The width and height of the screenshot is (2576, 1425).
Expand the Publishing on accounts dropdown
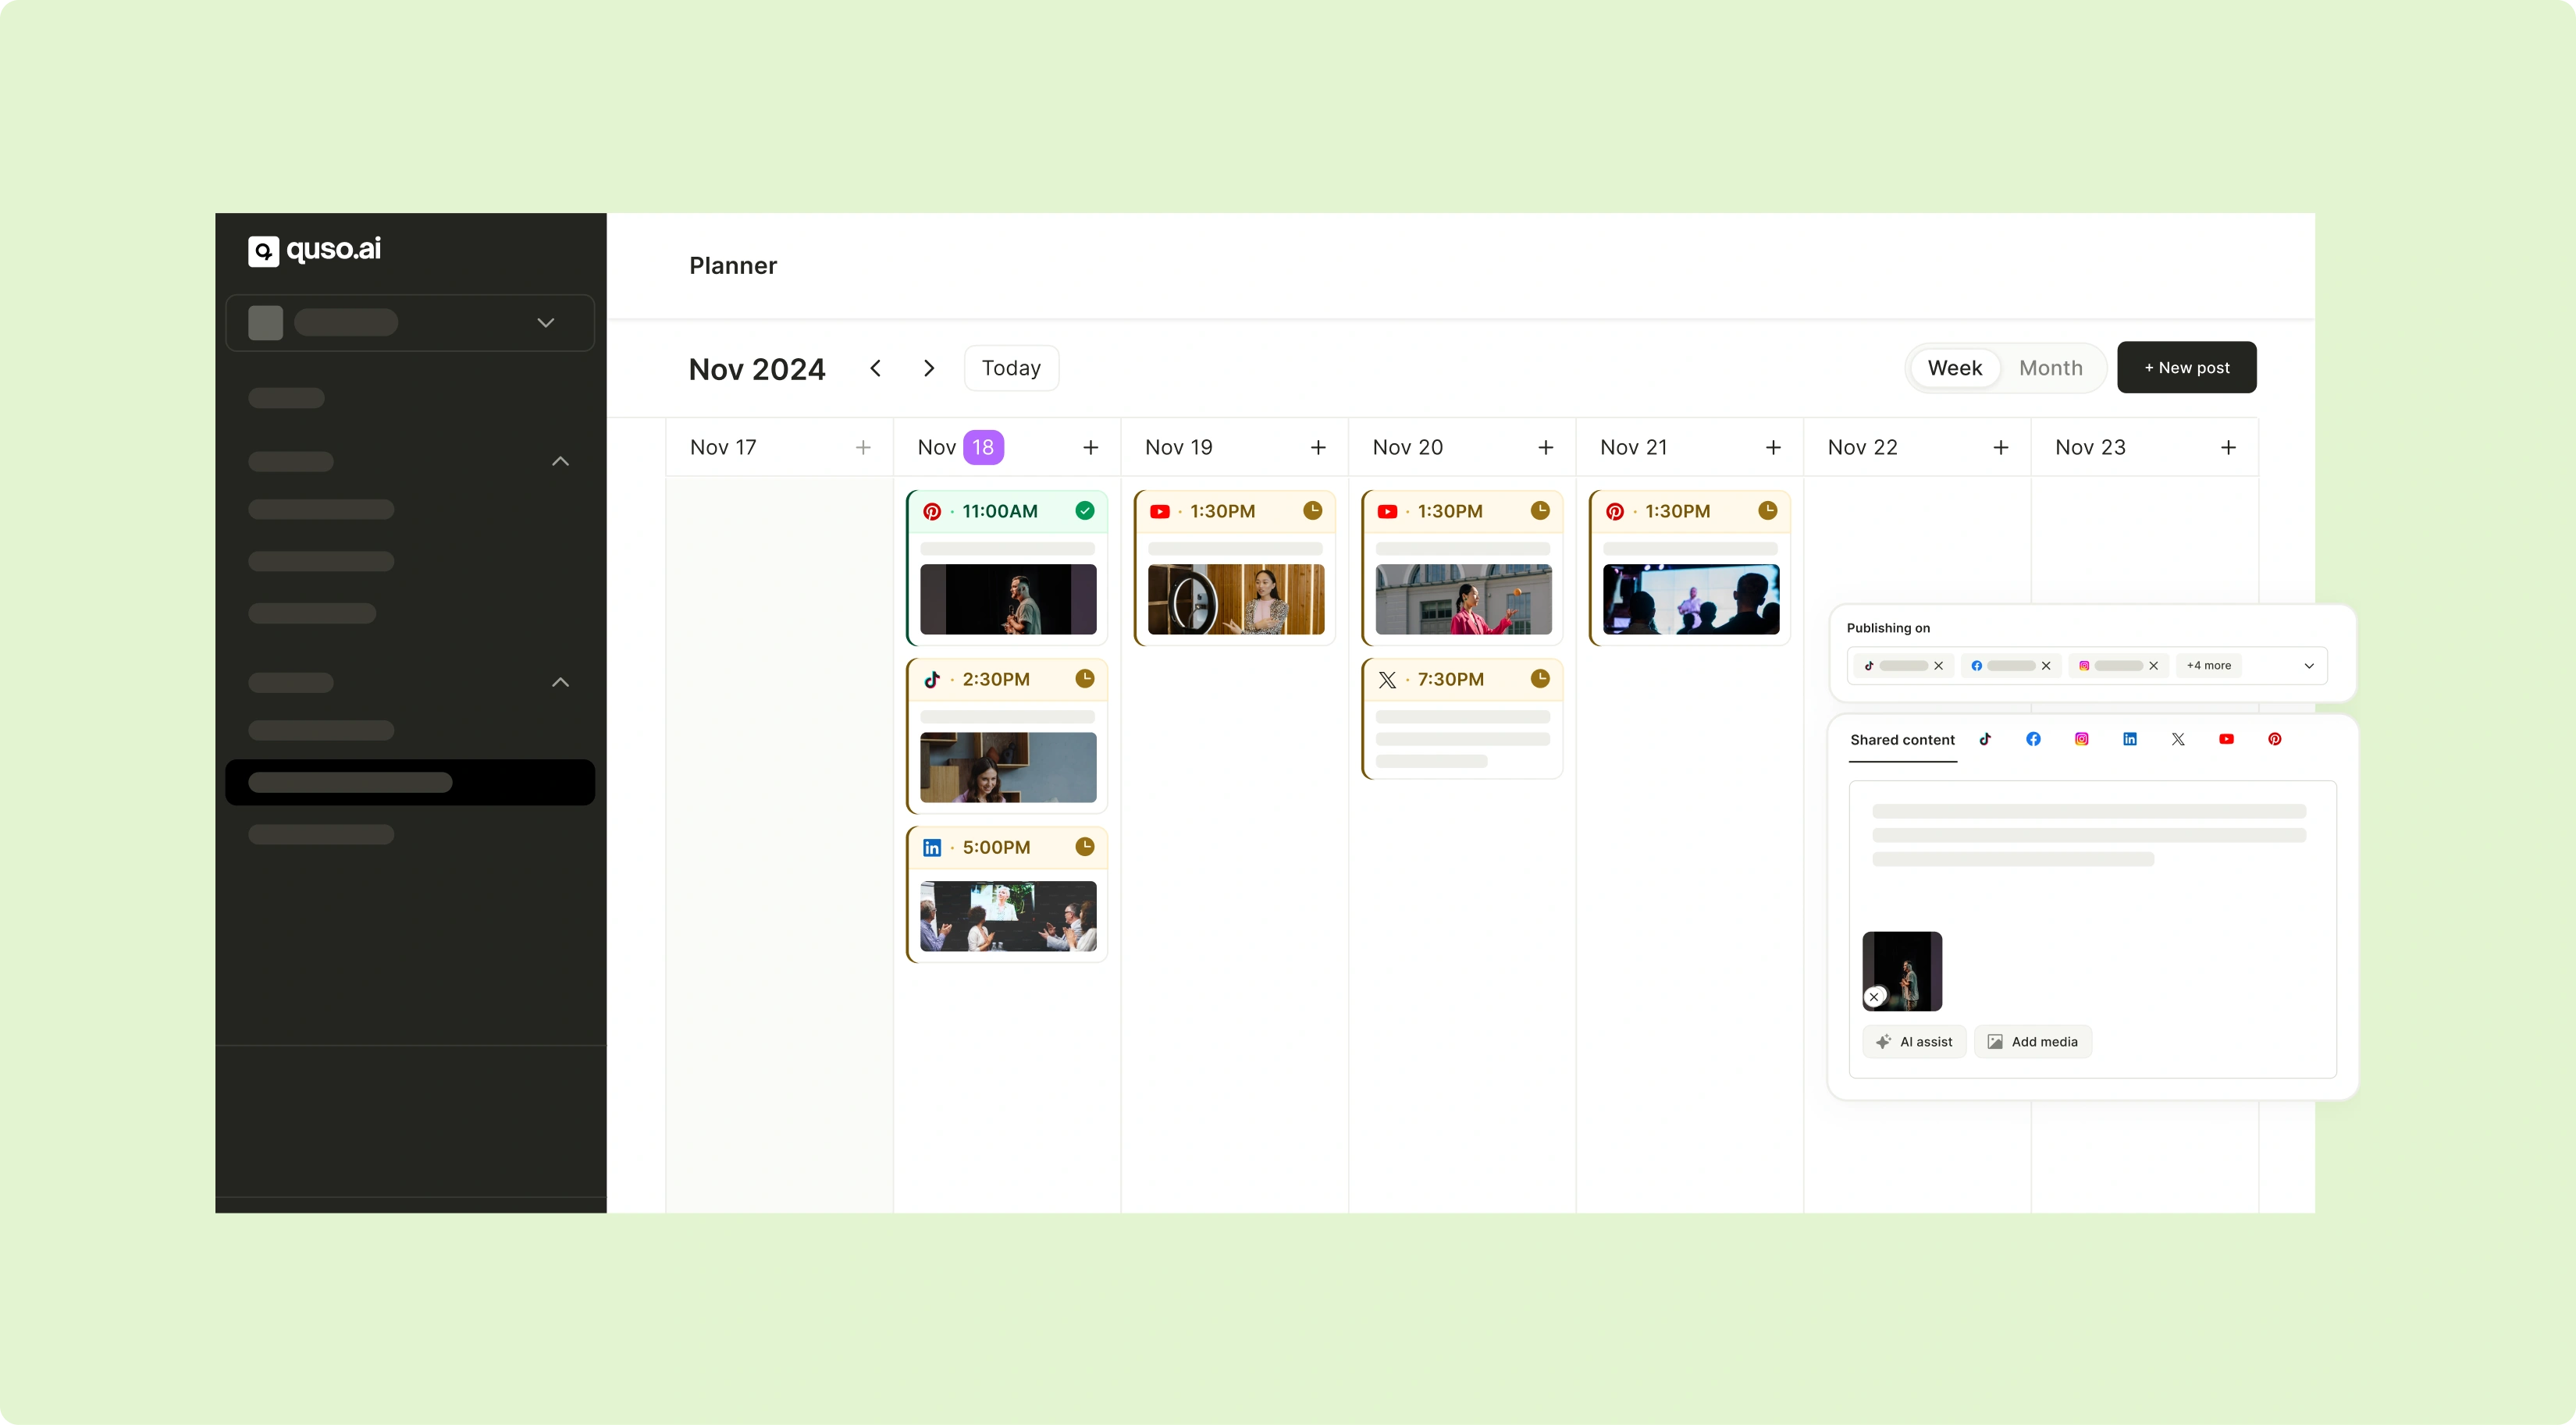point(2309,666)
